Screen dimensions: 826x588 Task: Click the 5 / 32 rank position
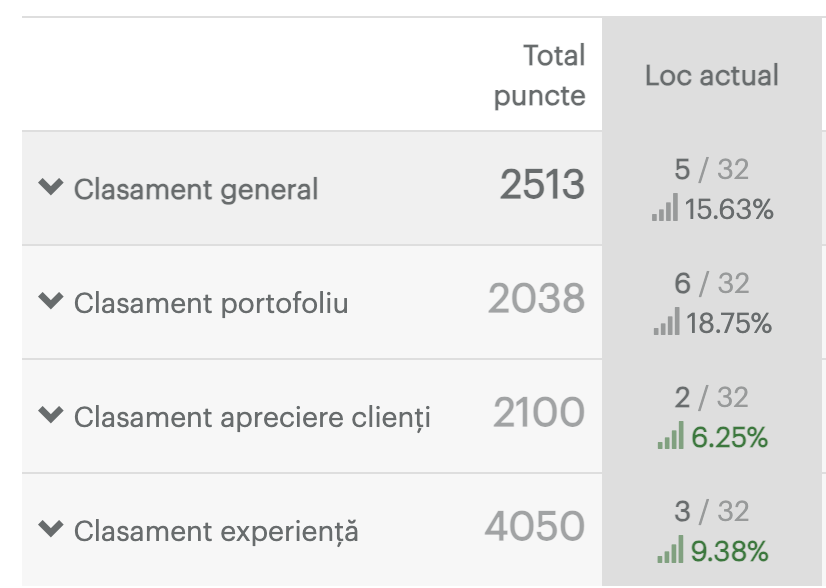[x=712, y=170]
